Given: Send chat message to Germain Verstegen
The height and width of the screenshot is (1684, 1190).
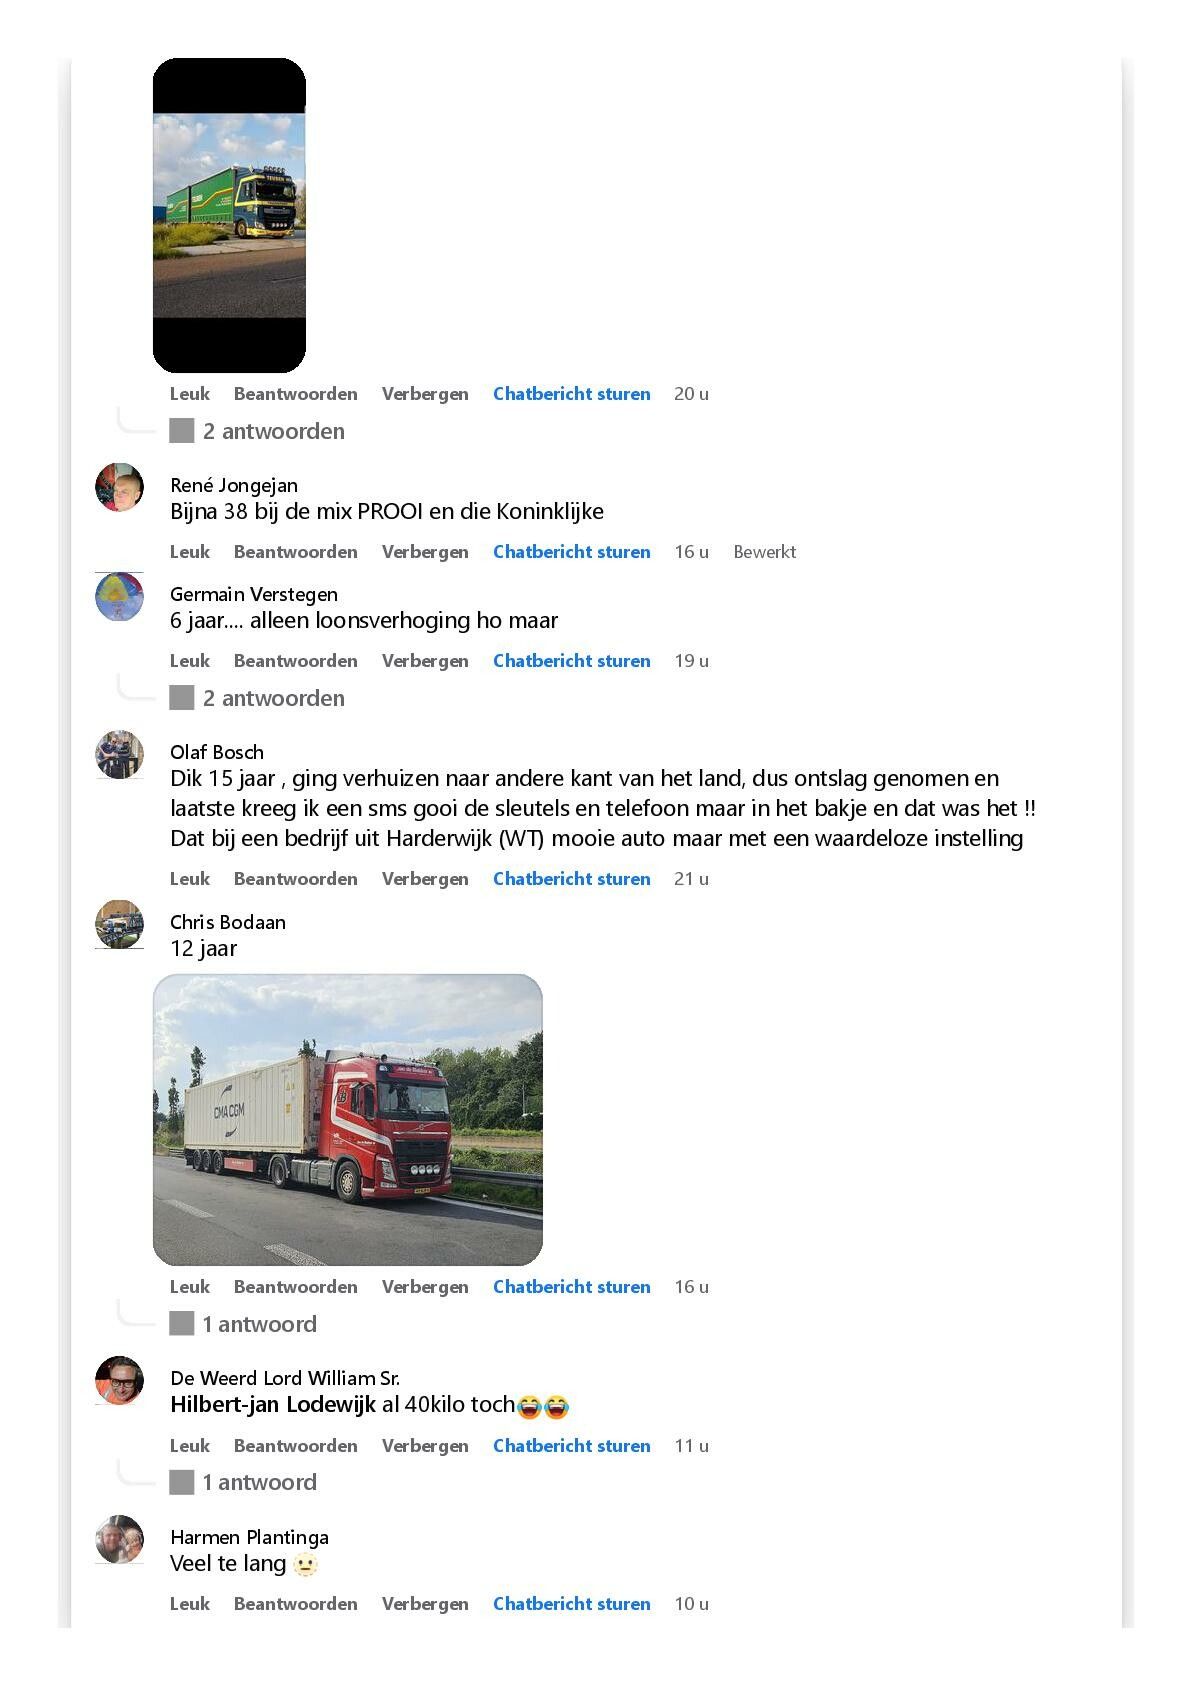Looking at the screenshot, I should [x=571, y=661].
